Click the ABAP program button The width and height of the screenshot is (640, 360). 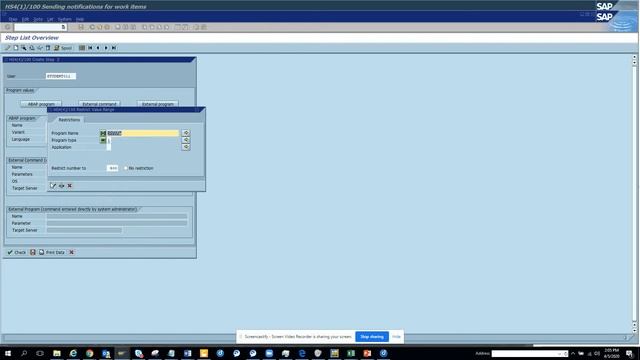point(41,104)
